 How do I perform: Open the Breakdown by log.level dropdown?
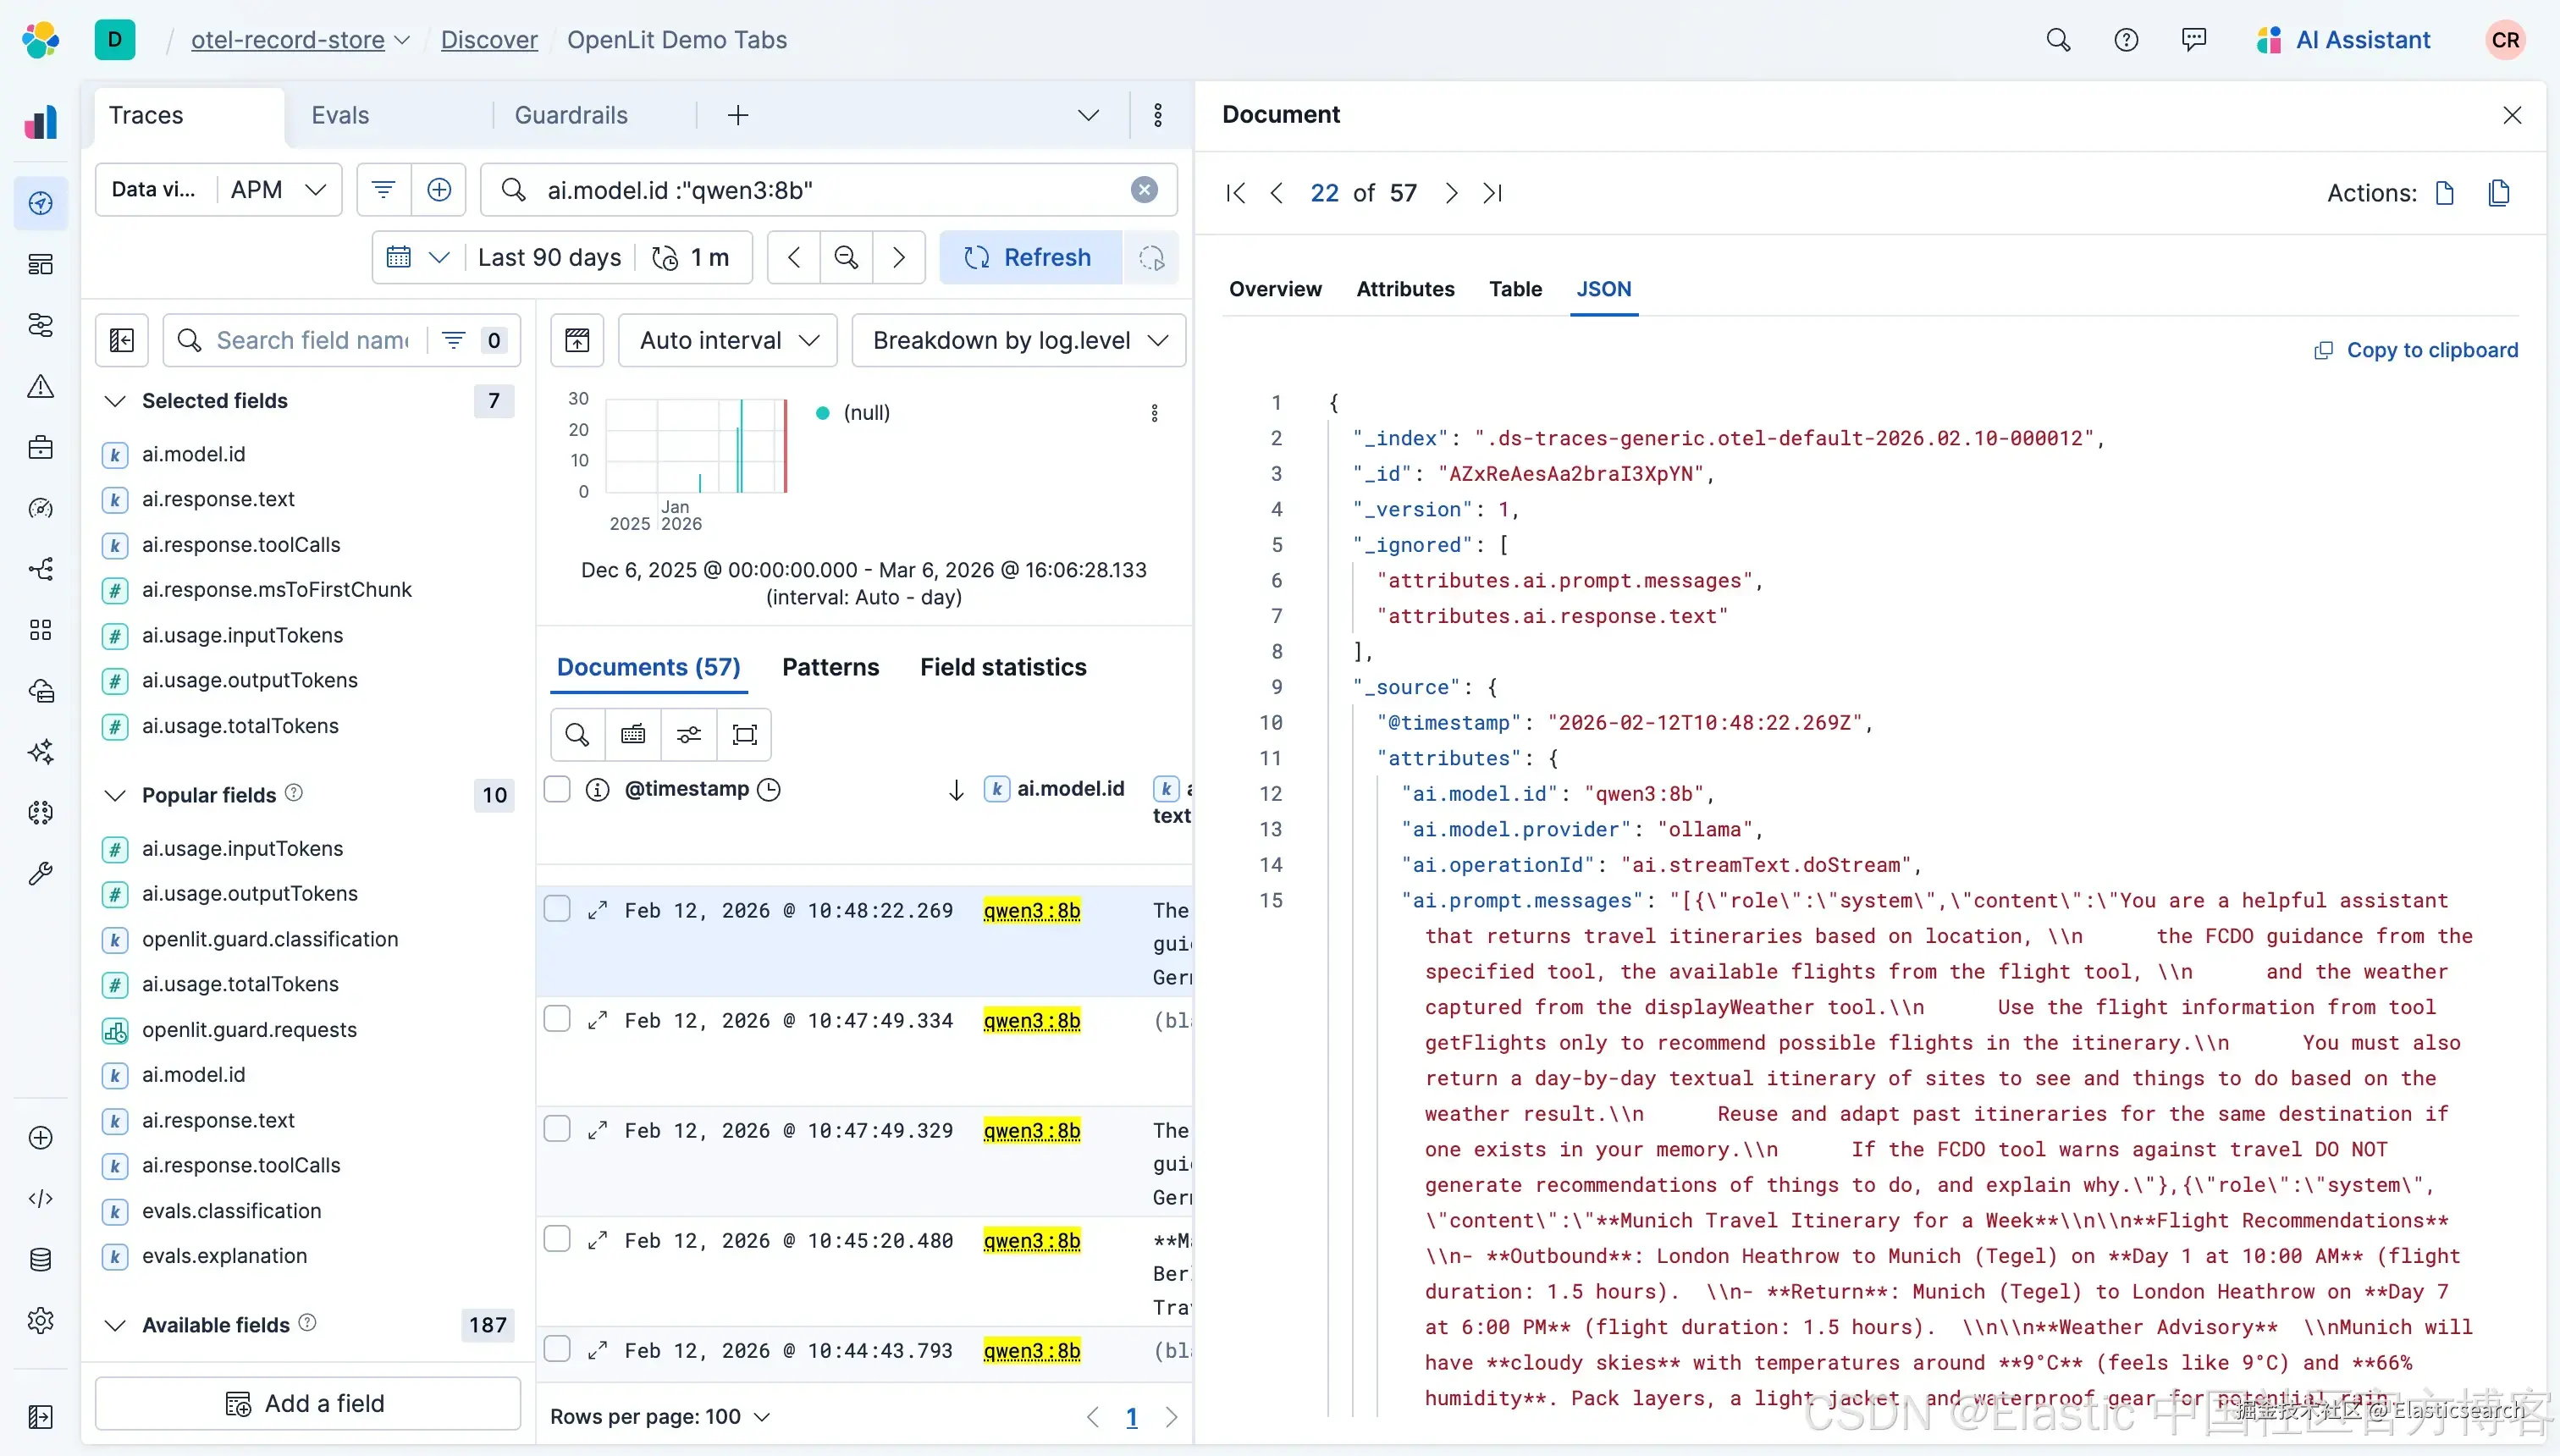pos(1018,341)
